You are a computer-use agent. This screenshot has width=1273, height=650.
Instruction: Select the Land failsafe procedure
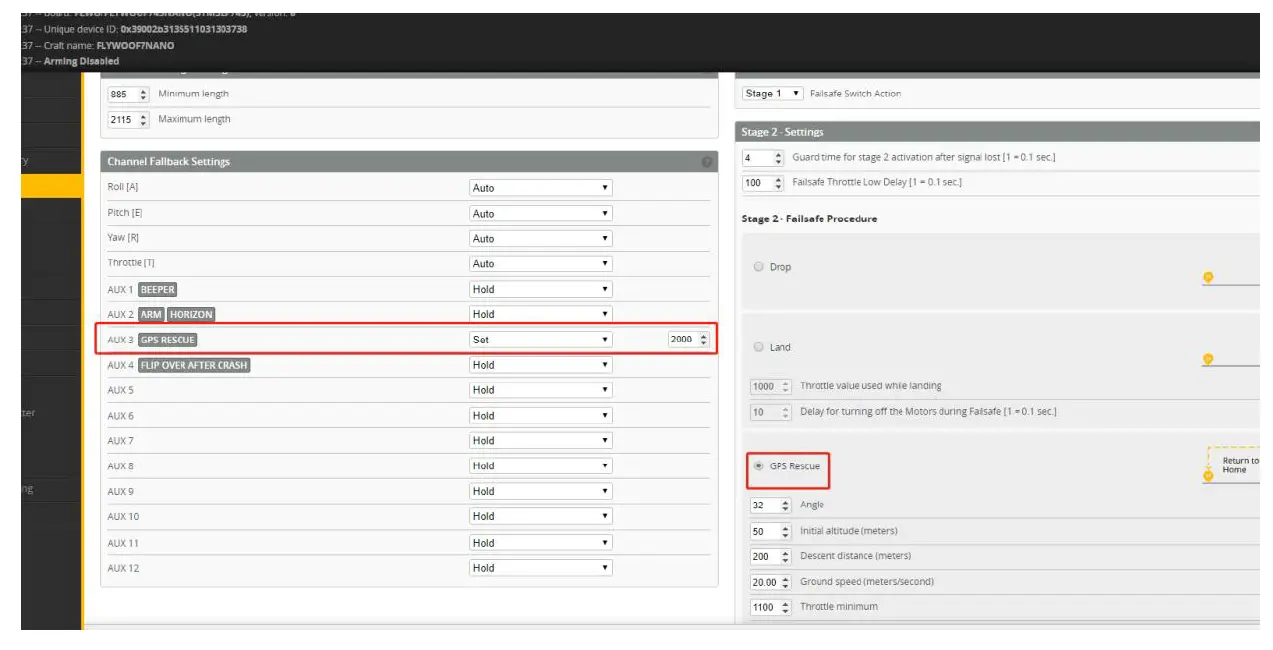[758, 347]
